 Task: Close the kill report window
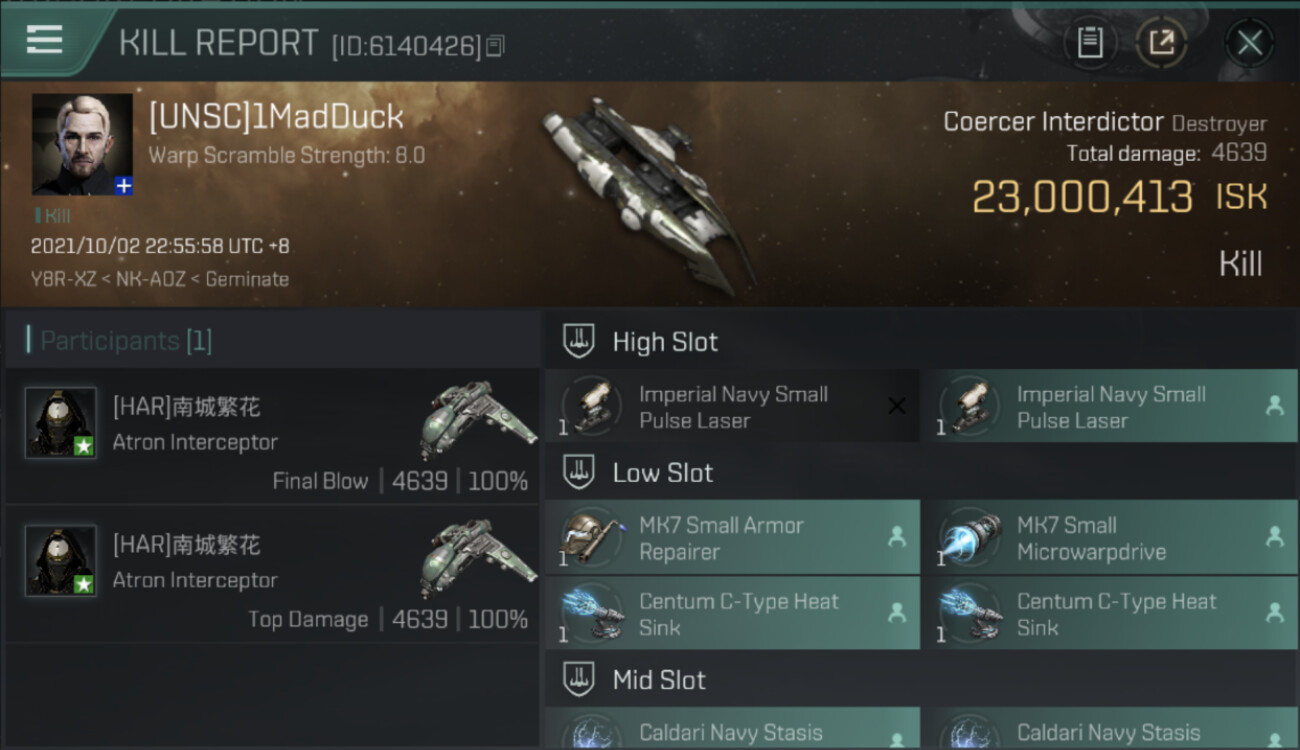click(x=1249, y=42)
